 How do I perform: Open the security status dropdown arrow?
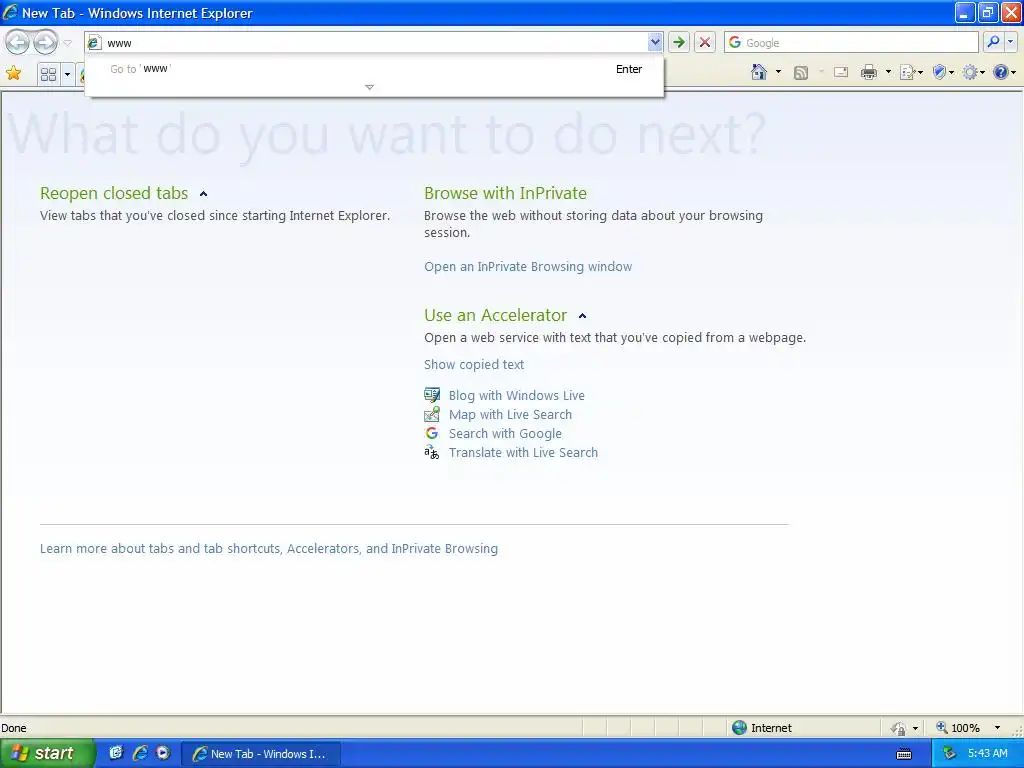pyautogui.click(x=915, y=728)
